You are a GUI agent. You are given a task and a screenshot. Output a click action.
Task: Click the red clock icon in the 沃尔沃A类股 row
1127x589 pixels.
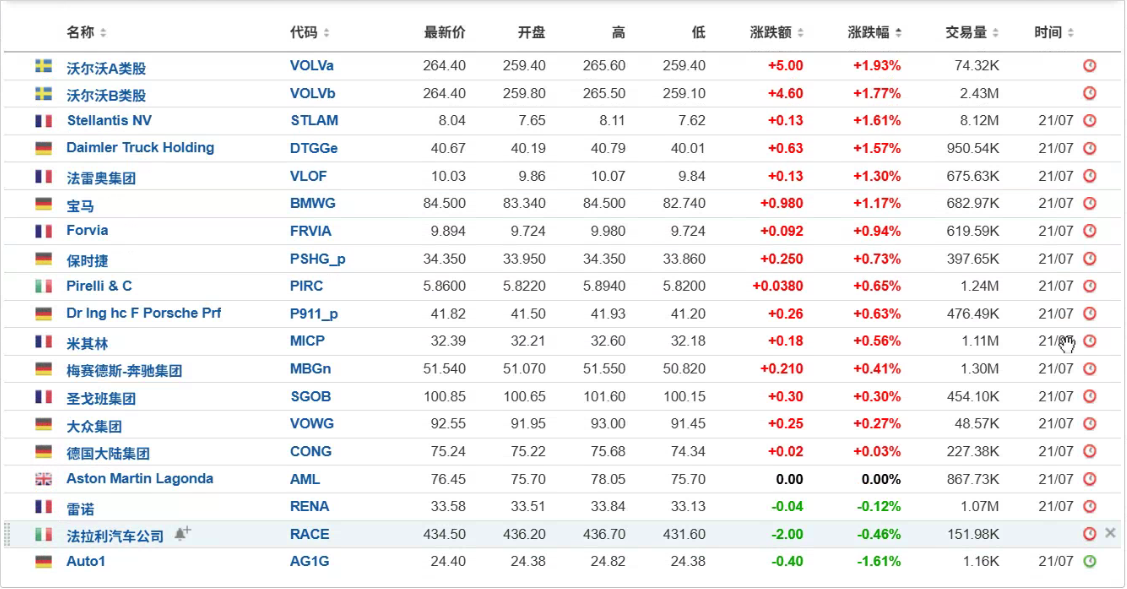pos(1090,66)
